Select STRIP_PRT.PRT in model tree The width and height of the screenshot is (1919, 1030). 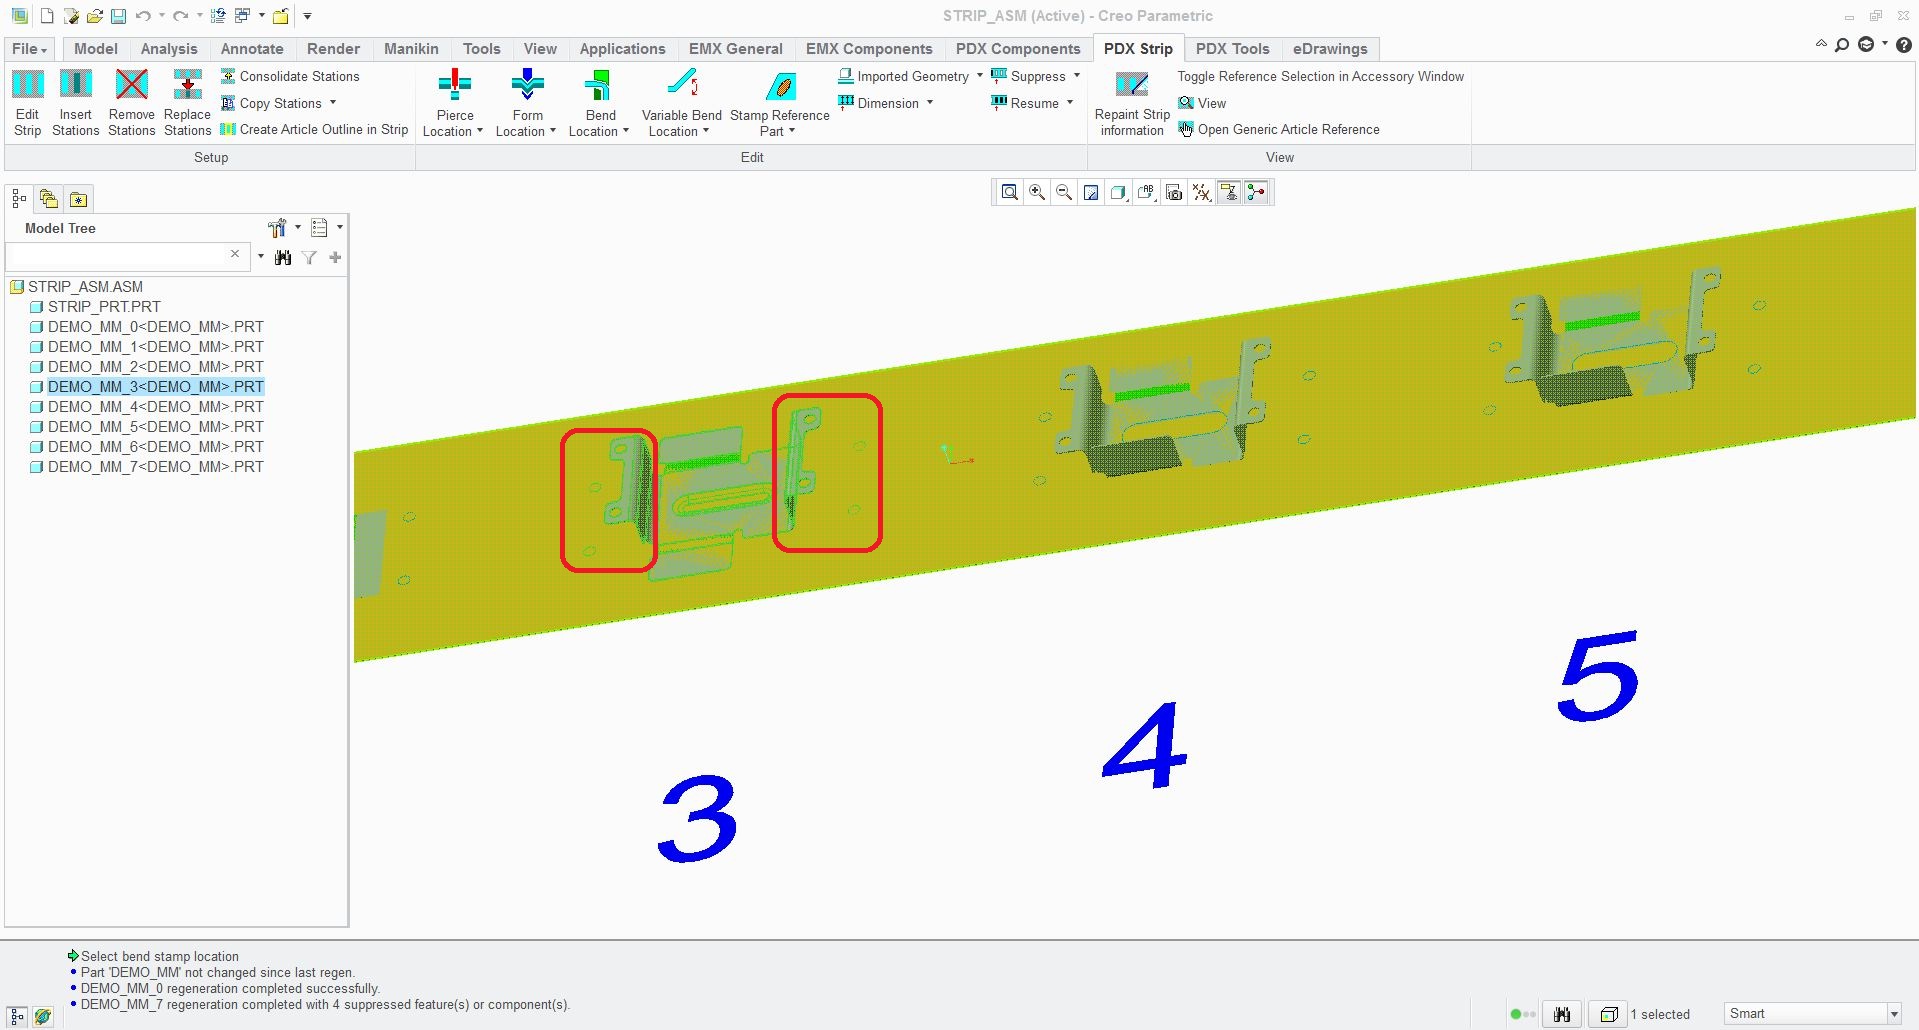[x=95, y=307]
